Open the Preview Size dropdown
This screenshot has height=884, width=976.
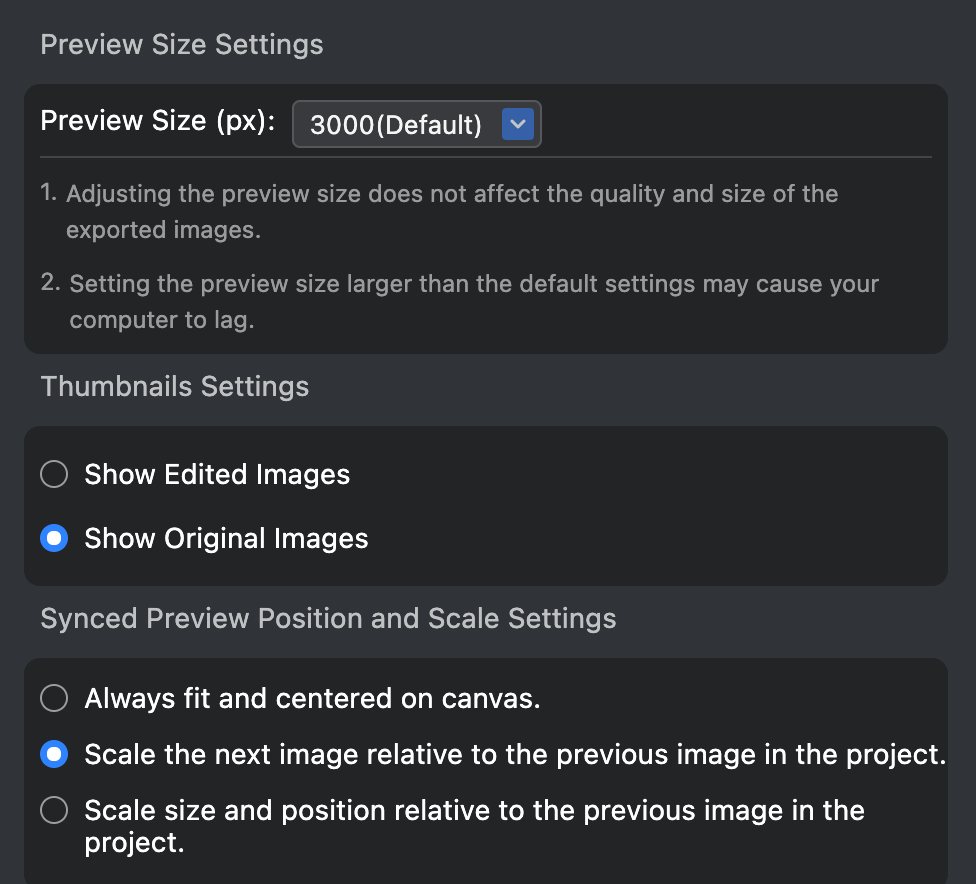[416, 124]
